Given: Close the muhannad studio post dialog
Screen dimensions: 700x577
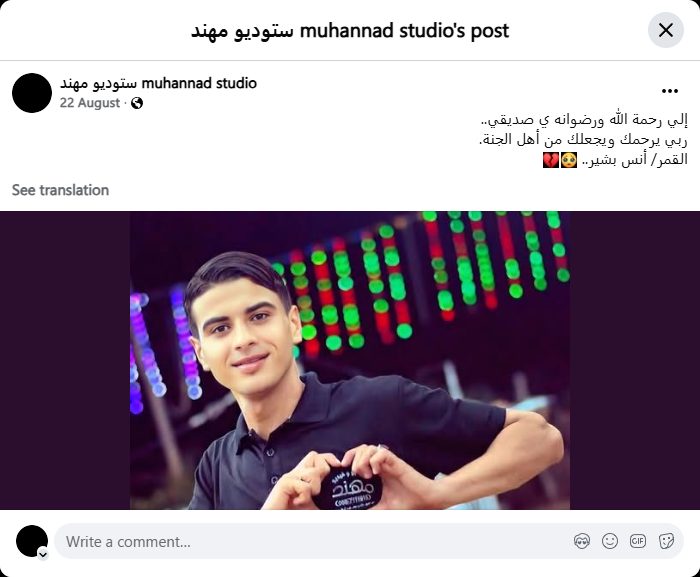Looking at the screenshot, I should (666, 30).
